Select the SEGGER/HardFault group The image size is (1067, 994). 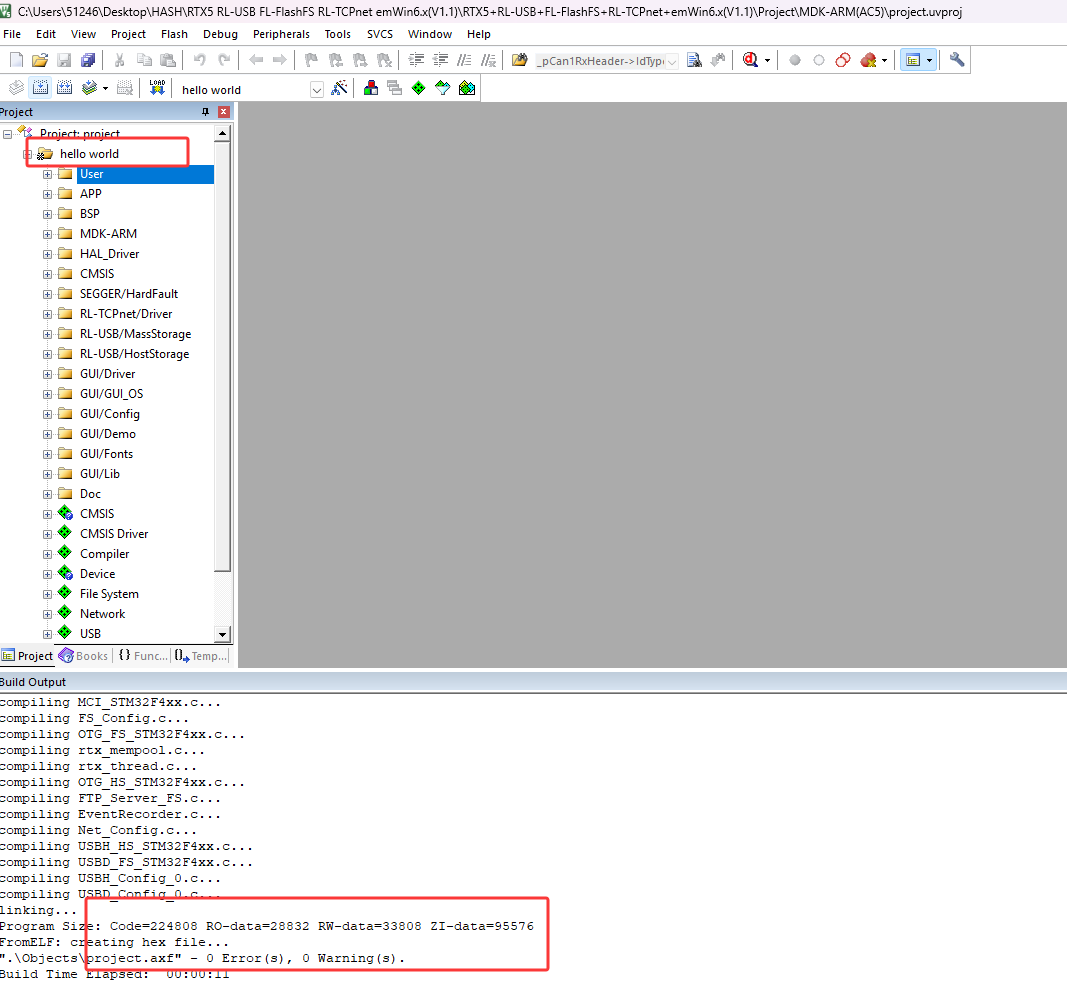[x=129, y=294]
